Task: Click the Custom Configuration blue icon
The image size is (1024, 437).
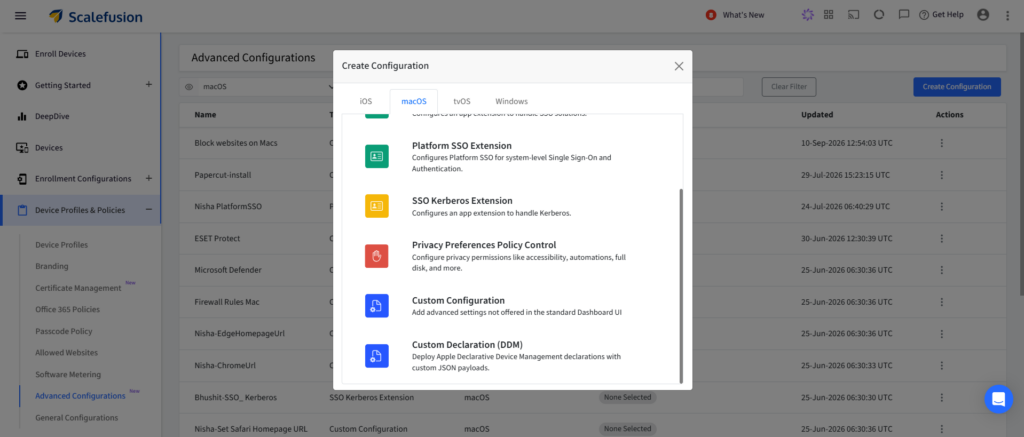Action: [377, 306]
